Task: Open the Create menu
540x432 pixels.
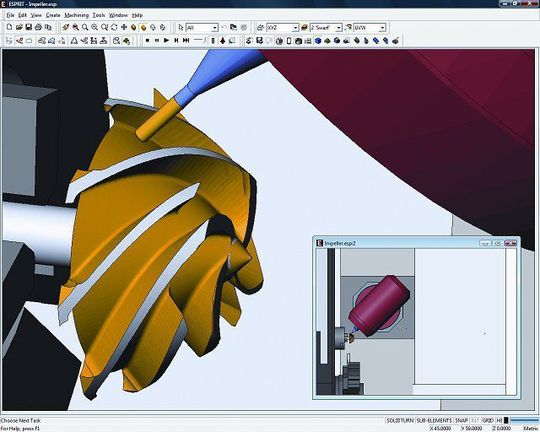Action: [53, 15]
